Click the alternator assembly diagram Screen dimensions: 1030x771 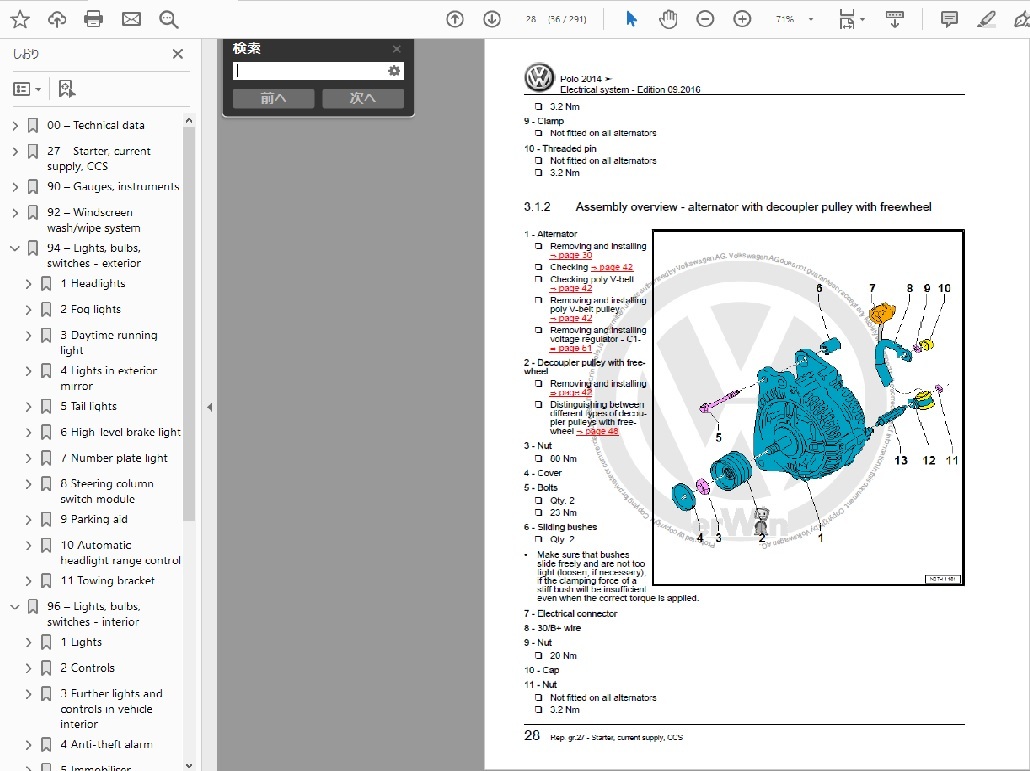(807, 407)
